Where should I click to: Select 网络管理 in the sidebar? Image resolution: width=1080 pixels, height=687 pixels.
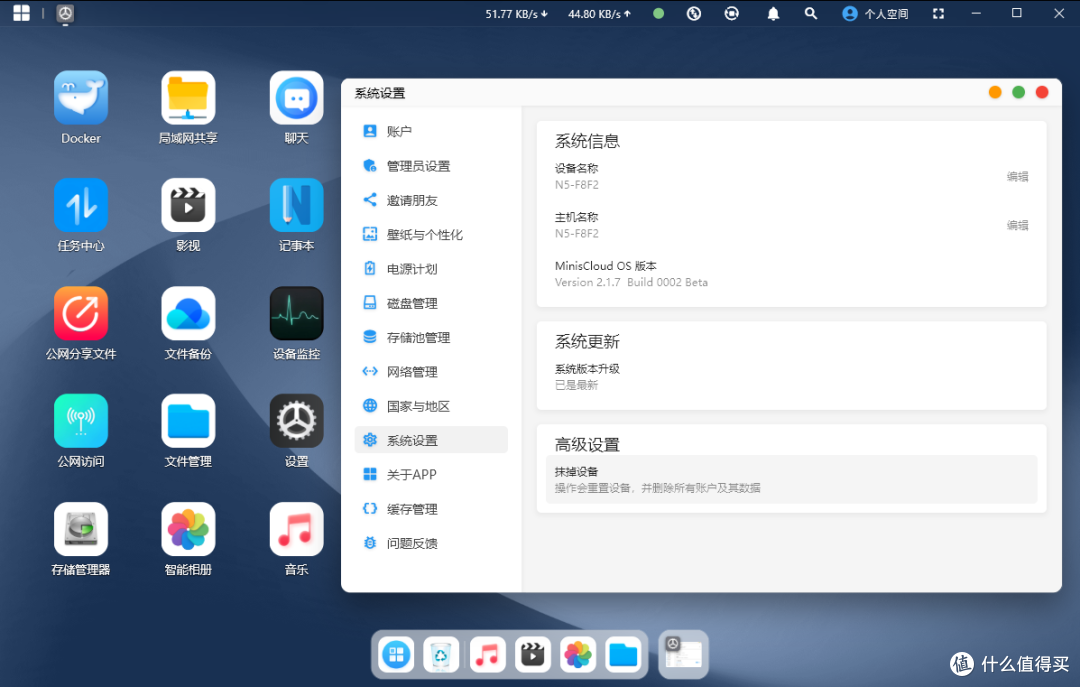(x=431, y=371)
